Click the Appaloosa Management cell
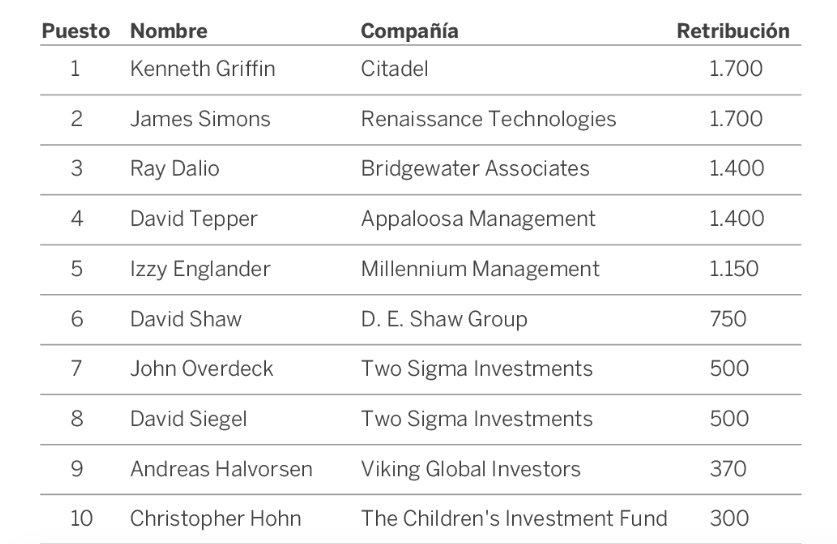This screenshot has height=544, width=837. [478, 218]
